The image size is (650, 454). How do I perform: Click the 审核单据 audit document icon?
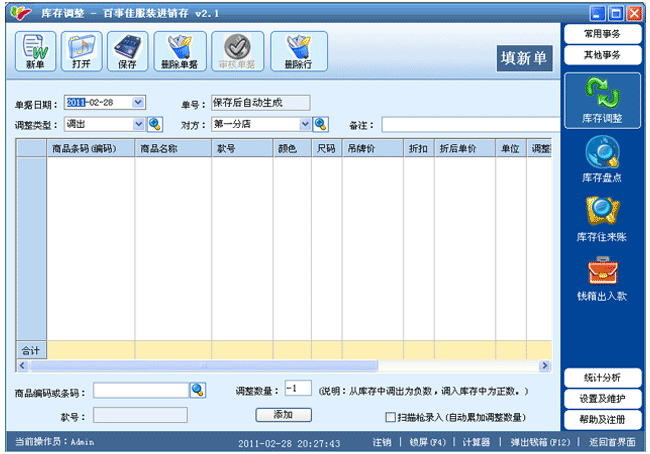click(237, 51)
